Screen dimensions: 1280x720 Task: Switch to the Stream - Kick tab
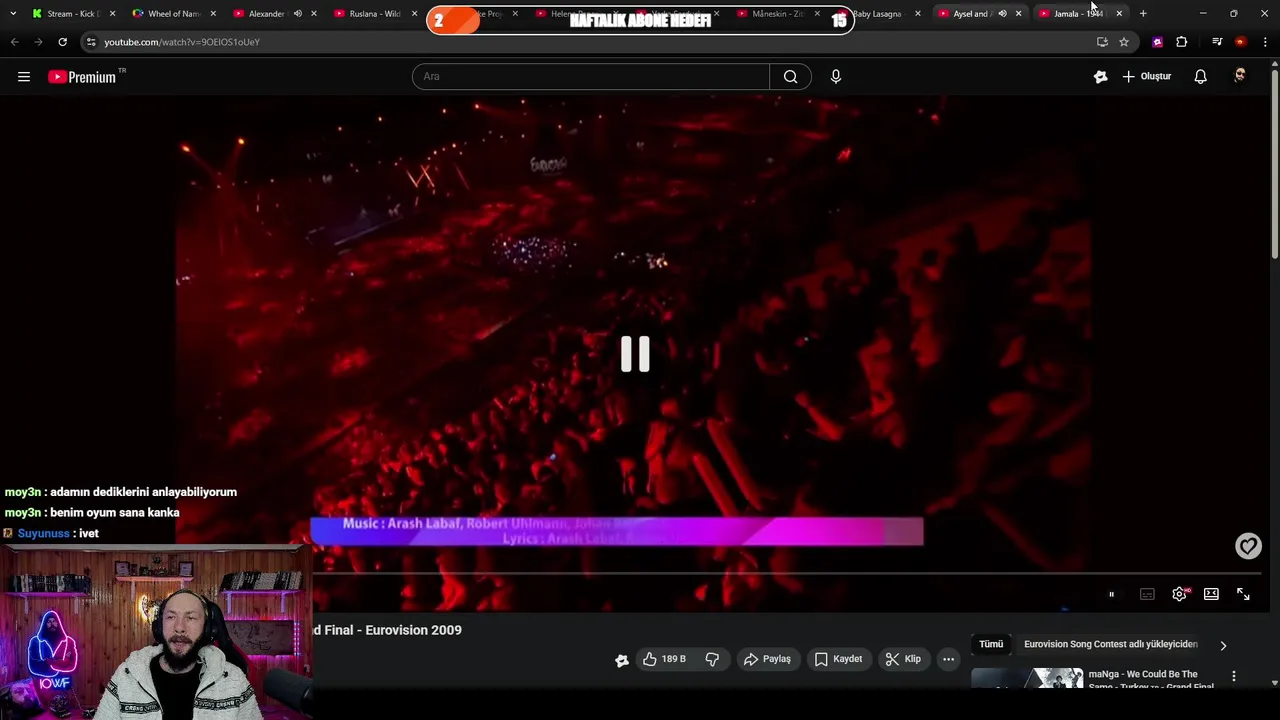click(x=73, y=13)
